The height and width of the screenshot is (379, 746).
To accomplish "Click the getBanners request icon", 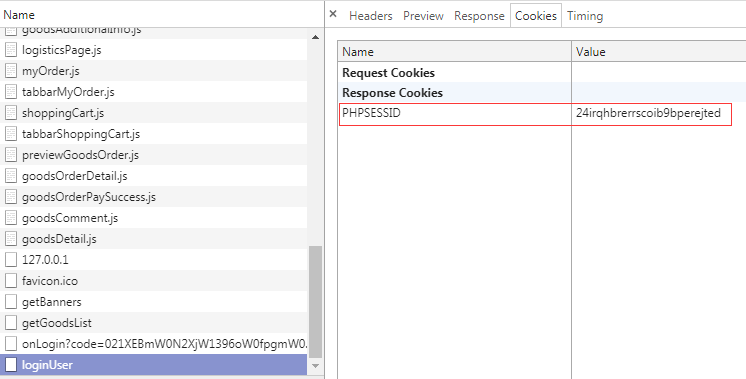I will pos(10,301).
